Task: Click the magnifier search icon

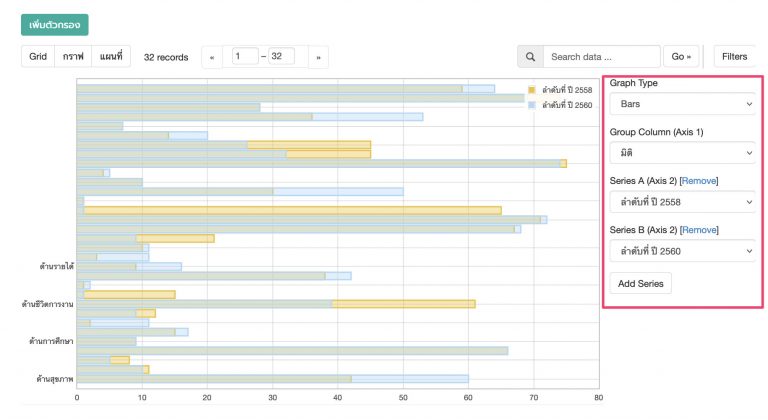Action: click(x=530, y=57)
